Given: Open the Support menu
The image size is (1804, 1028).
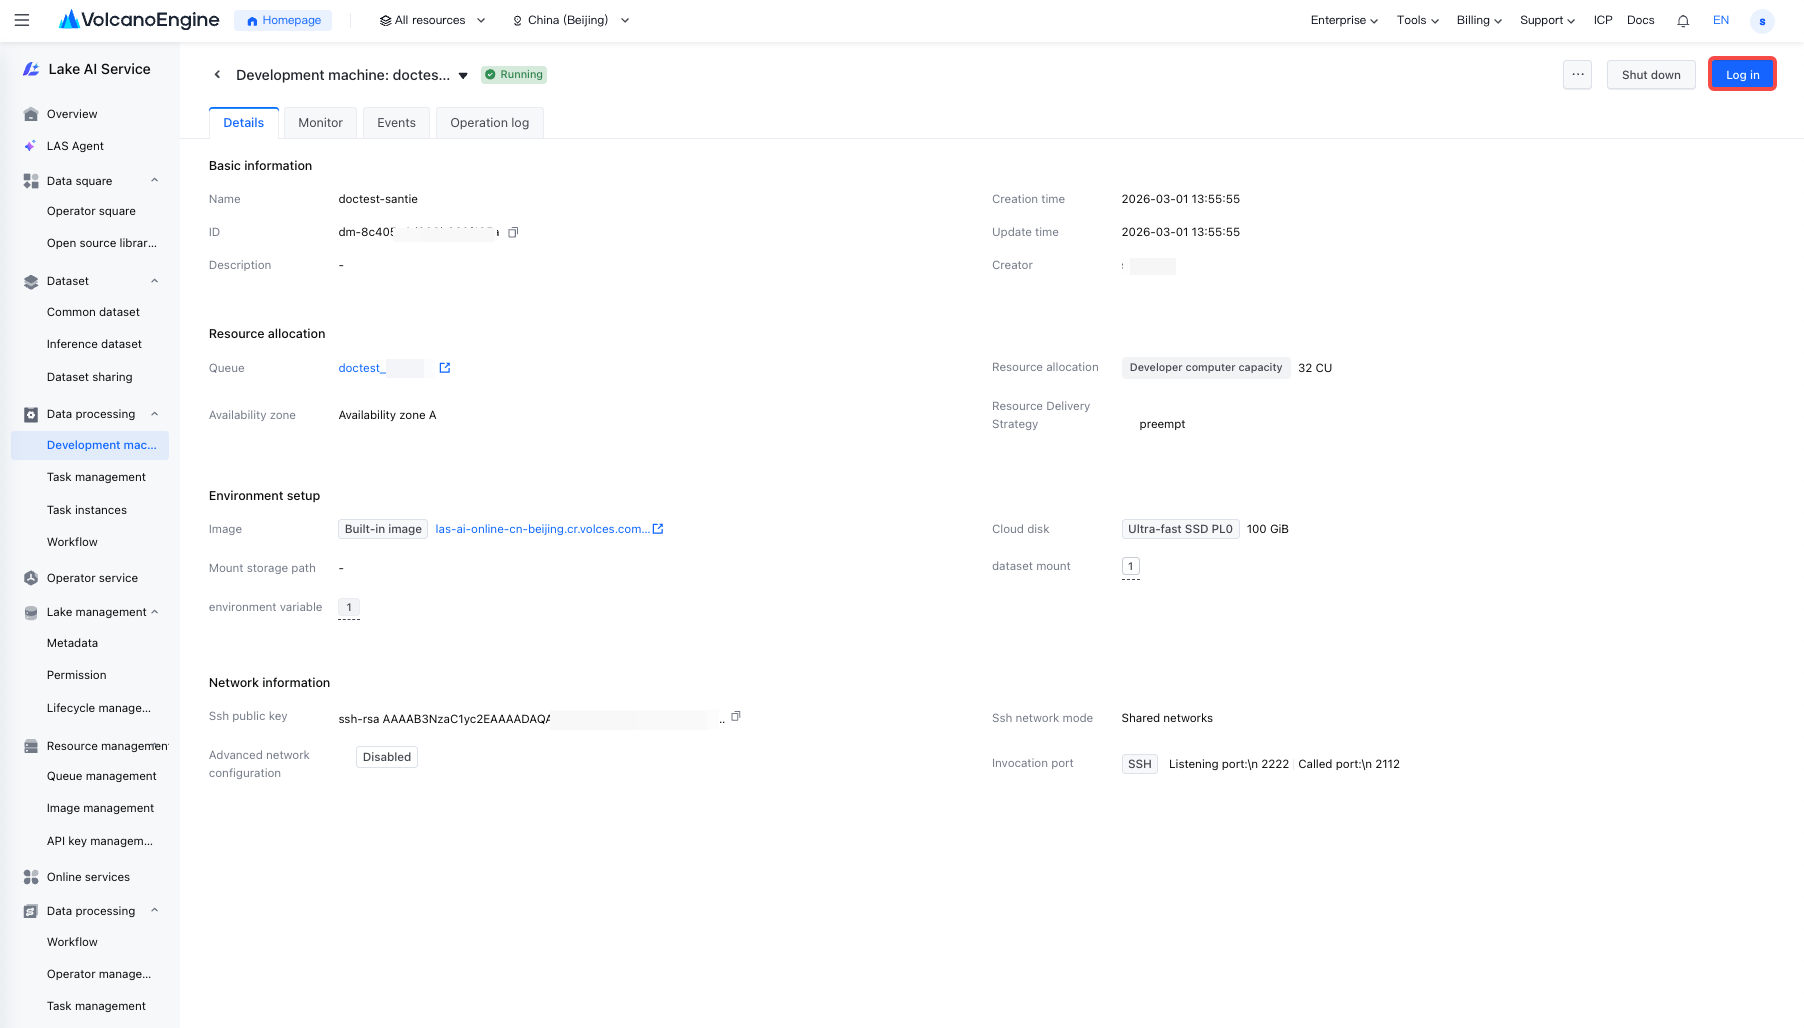Looking at the screenshot, I should 1547,20.
